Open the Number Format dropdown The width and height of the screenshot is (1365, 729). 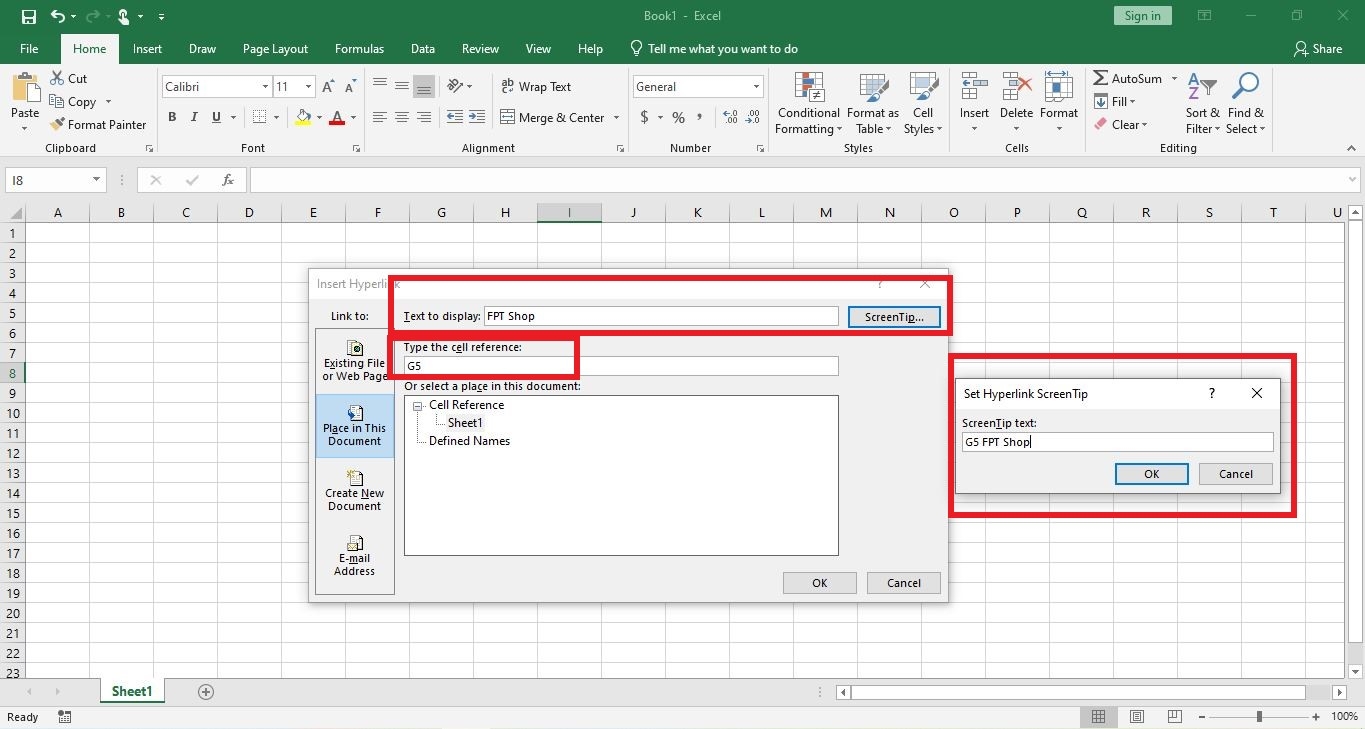[753, 86]
